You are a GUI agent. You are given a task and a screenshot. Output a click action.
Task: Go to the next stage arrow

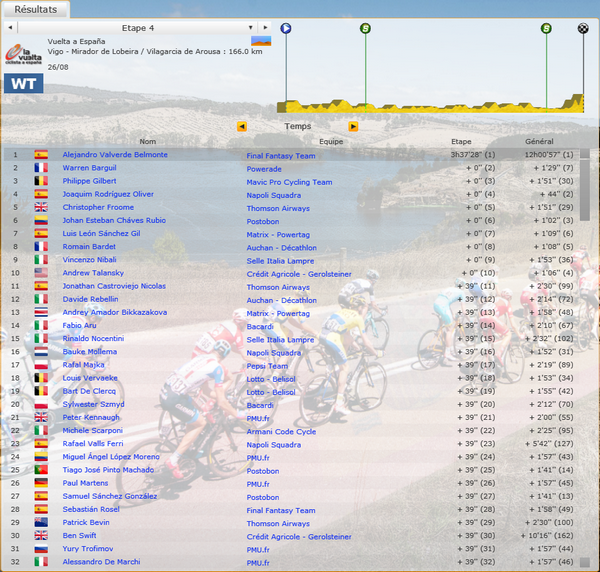(265, 28)
